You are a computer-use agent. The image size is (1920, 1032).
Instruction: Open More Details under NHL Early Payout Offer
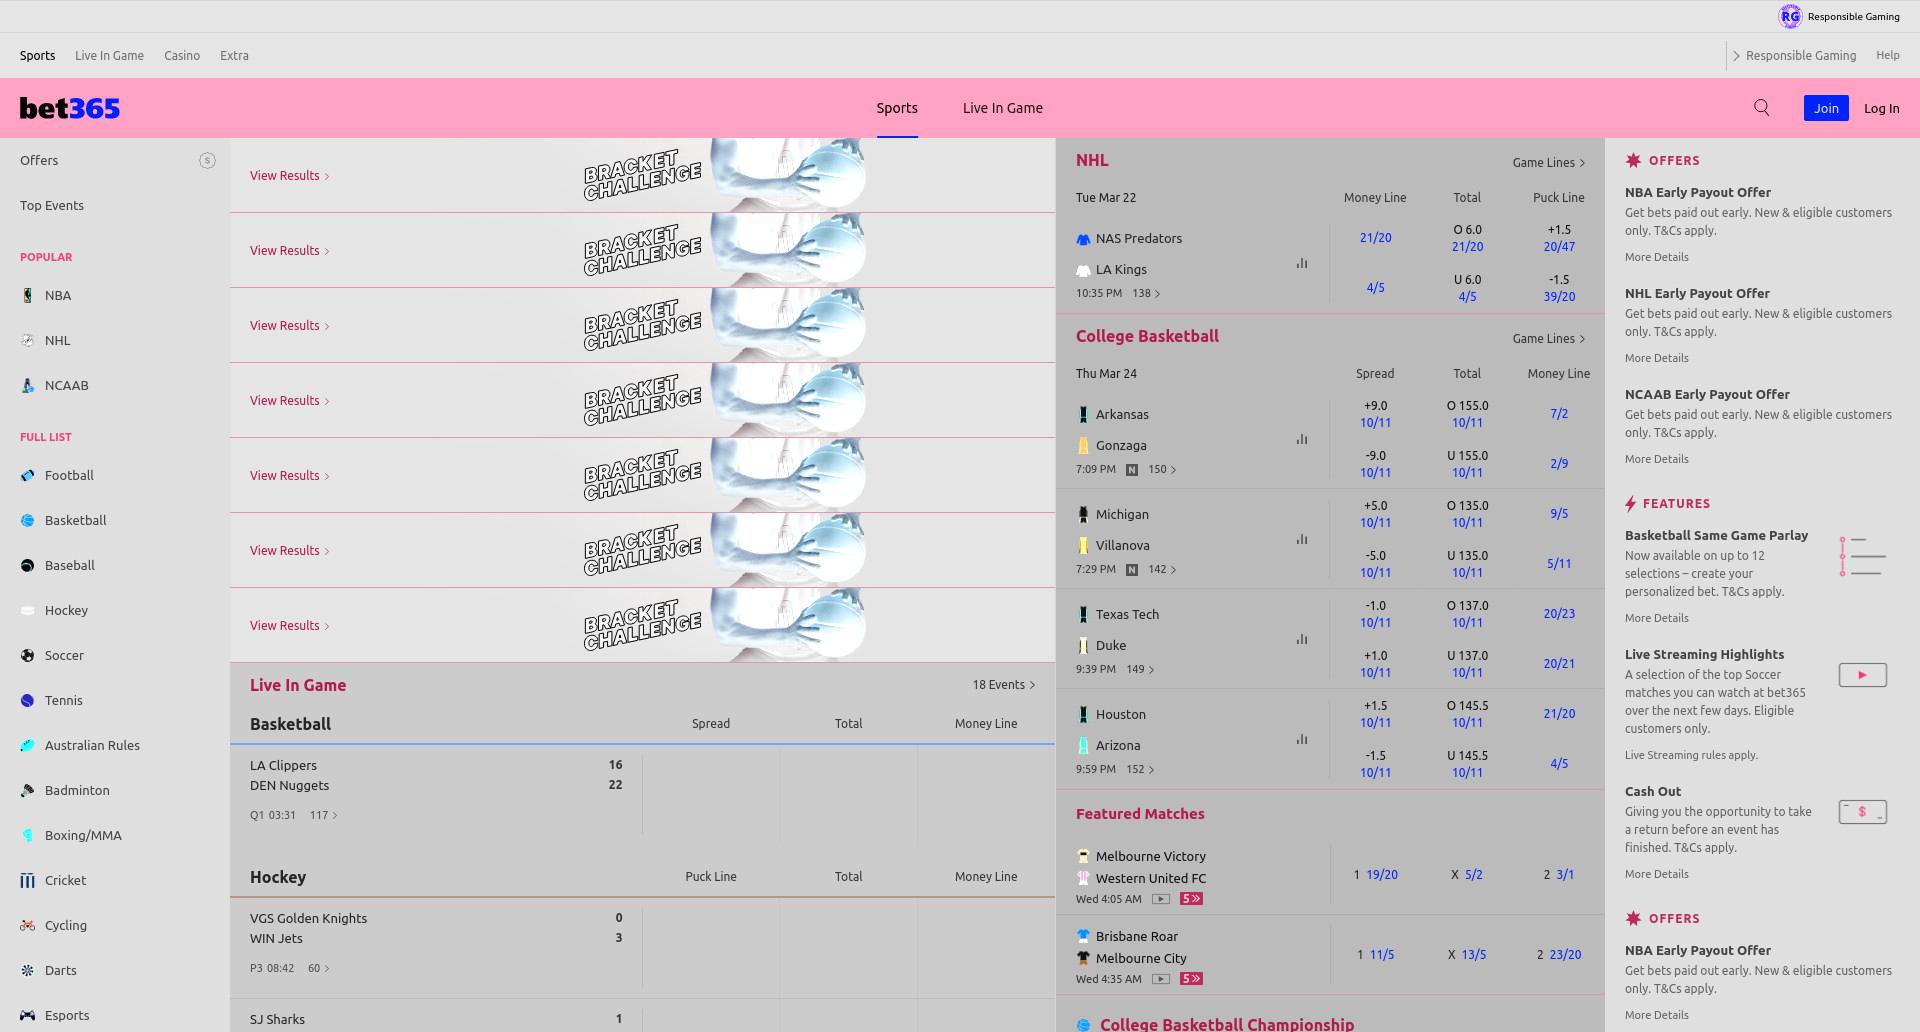click(1656, 358)
